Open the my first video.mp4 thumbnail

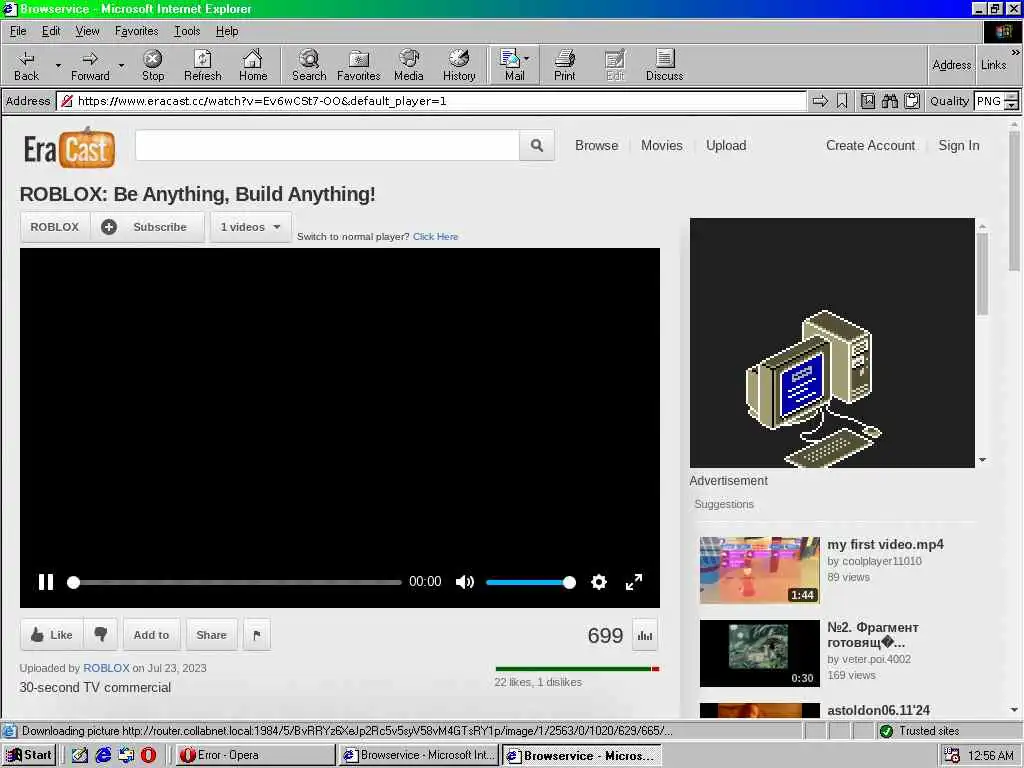(x=760, y=570)
